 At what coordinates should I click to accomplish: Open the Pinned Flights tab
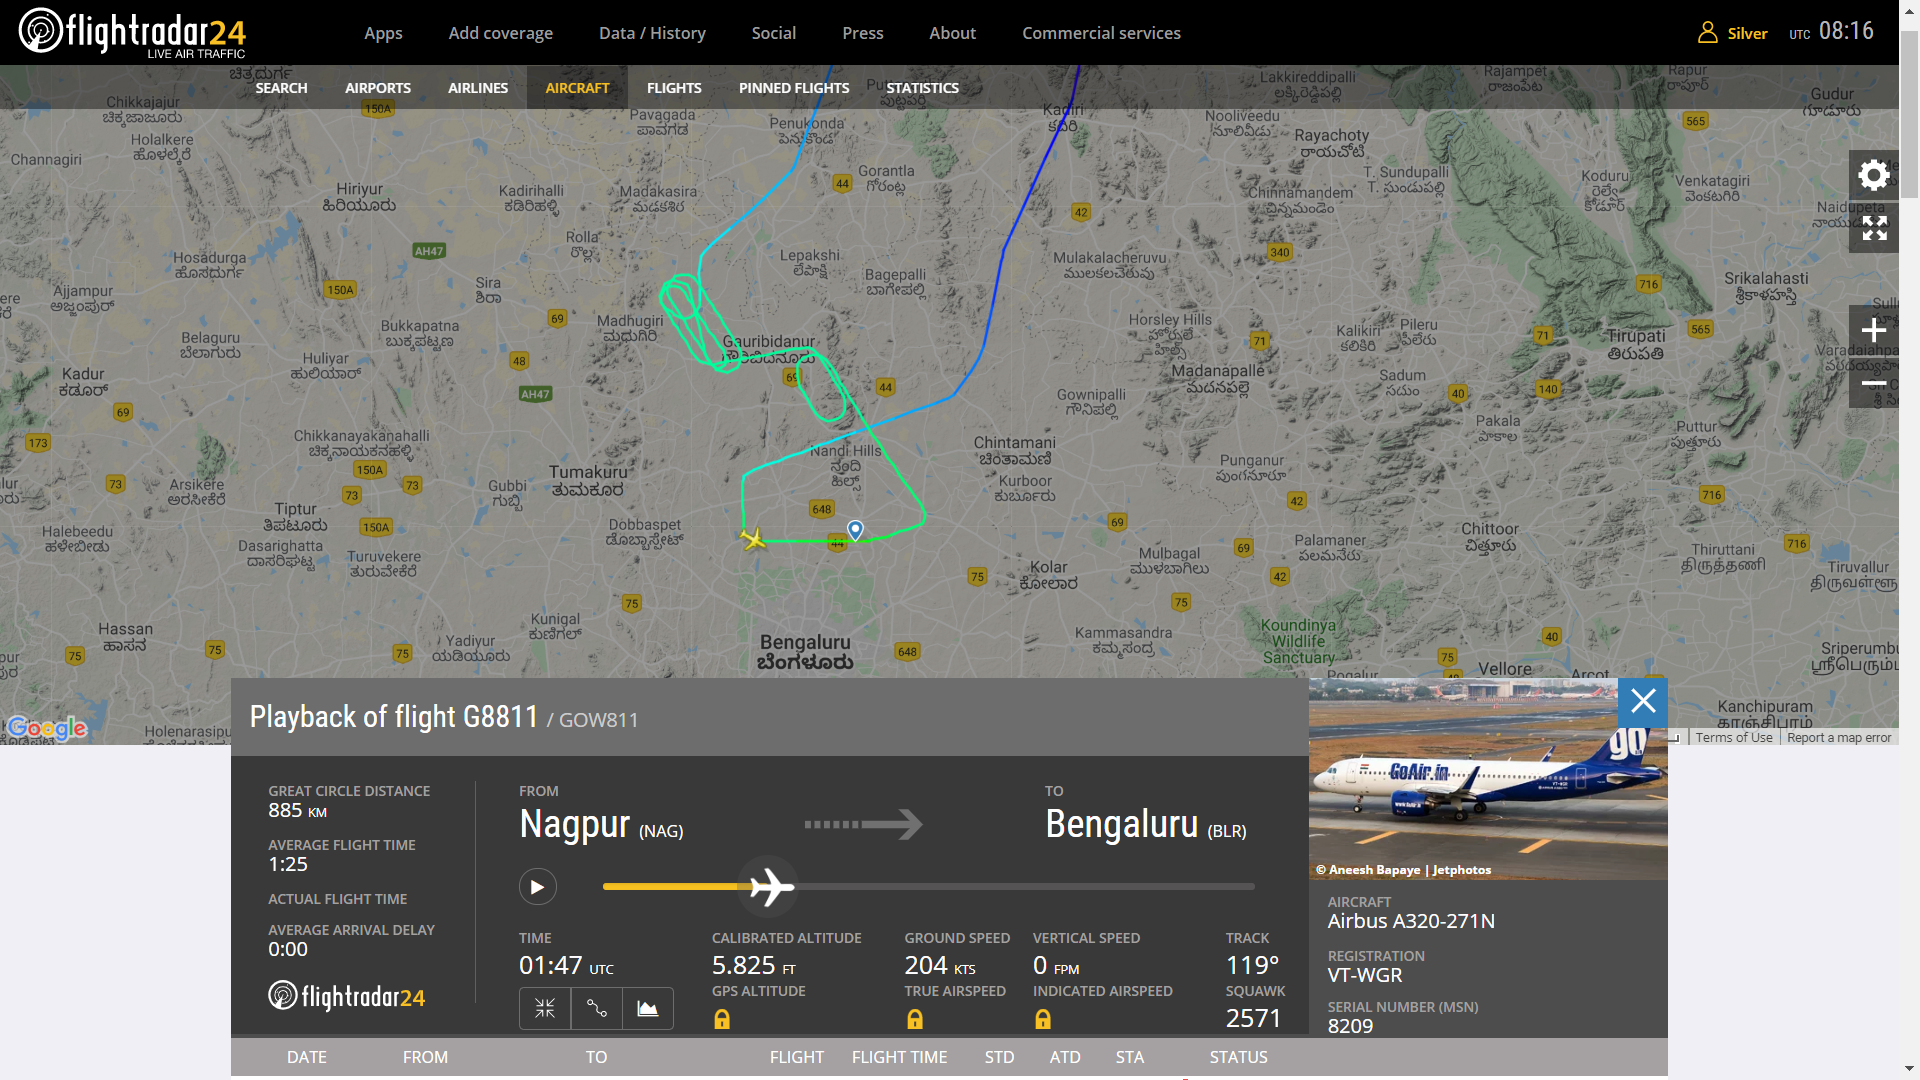click(x=794, y=88)
